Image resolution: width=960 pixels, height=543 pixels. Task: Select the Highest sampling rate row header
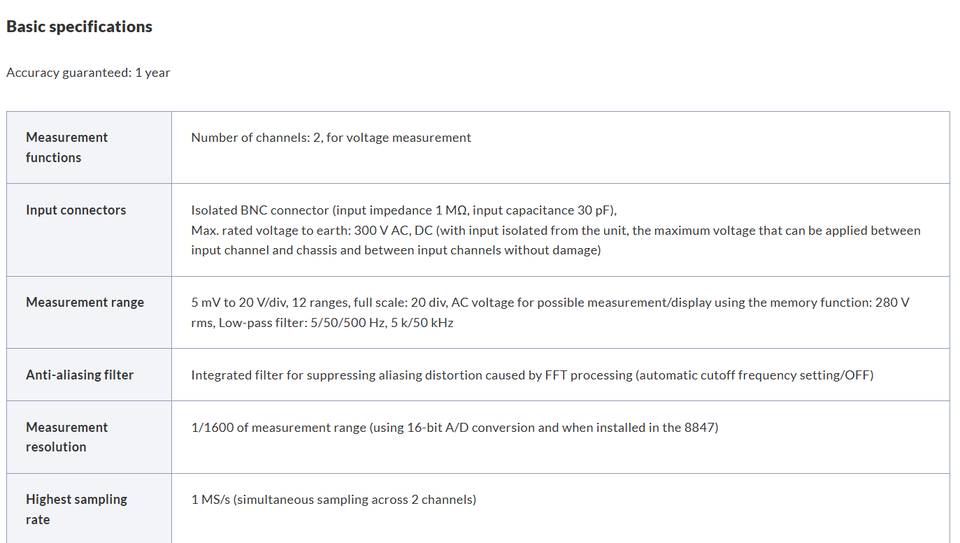(89, 508)
